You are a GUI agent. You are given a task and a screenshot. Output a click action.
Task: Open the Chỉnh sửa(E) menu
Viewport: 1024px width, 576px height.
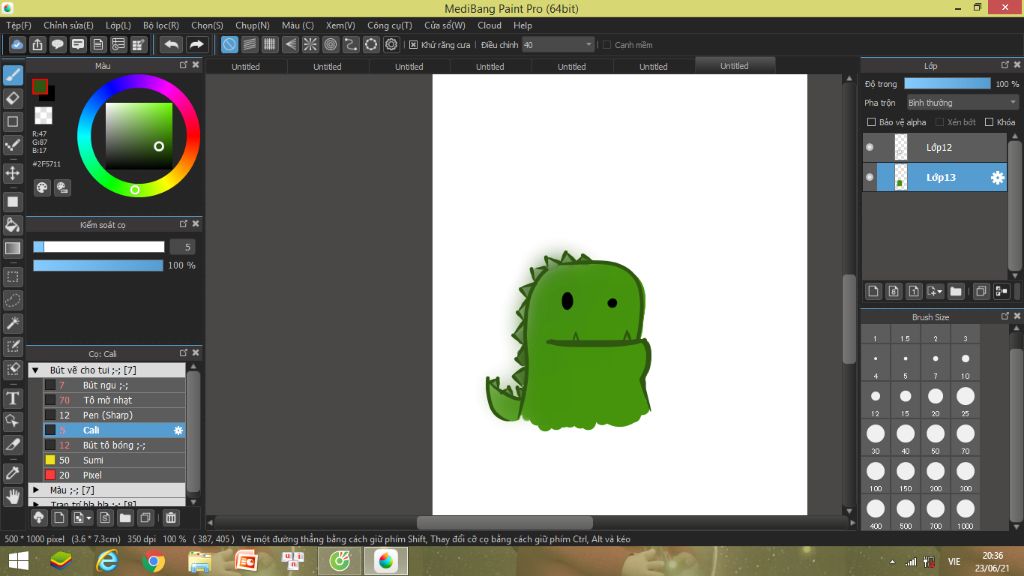coord(69,25)
